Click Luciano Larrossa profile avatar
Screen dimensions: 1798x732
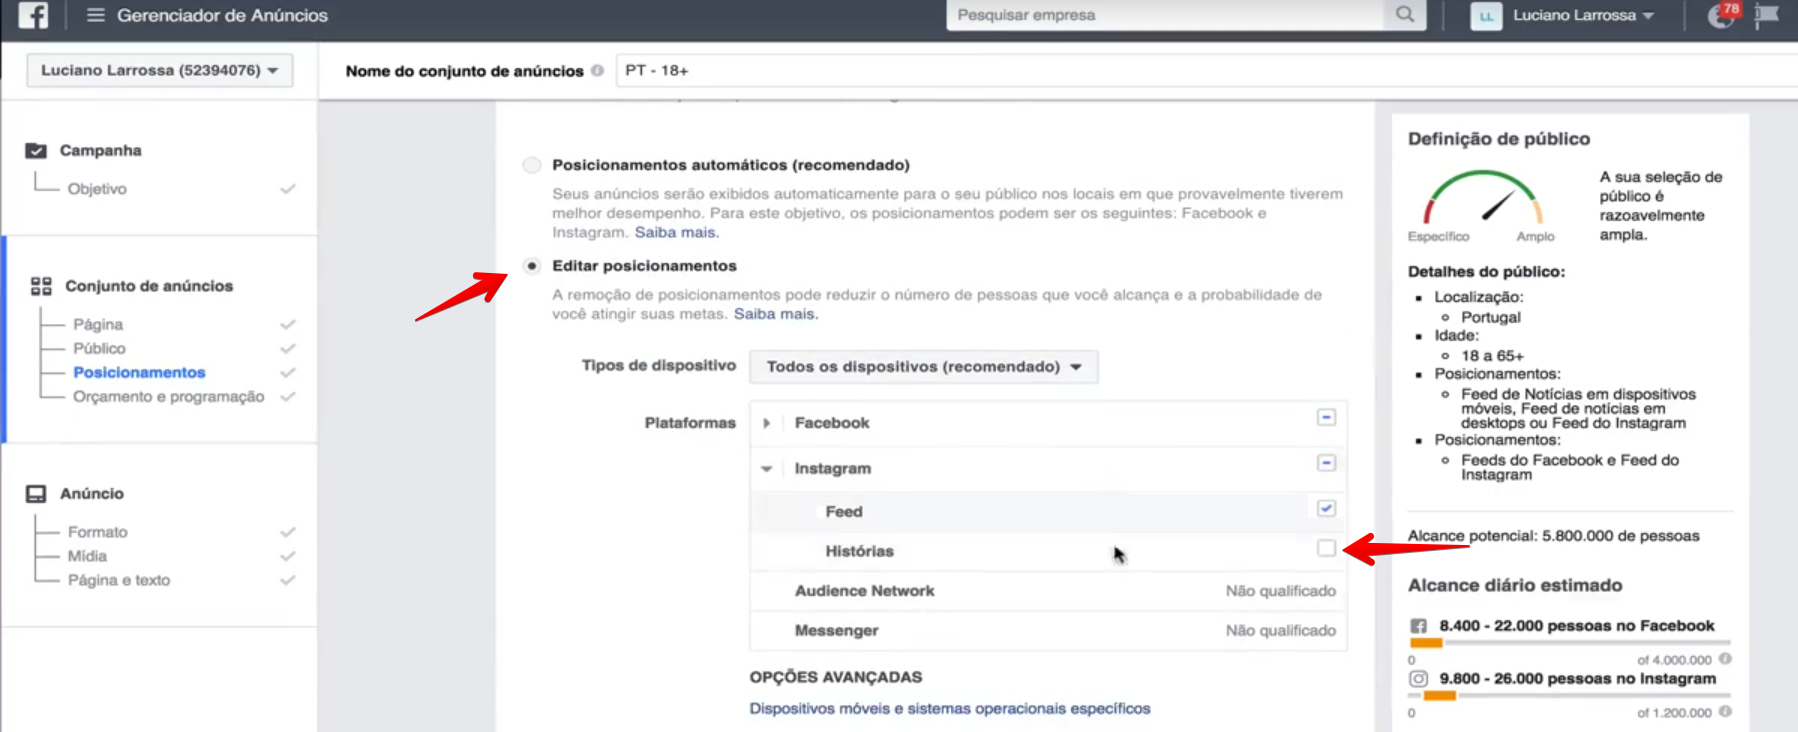click(x=1486, y=15)
